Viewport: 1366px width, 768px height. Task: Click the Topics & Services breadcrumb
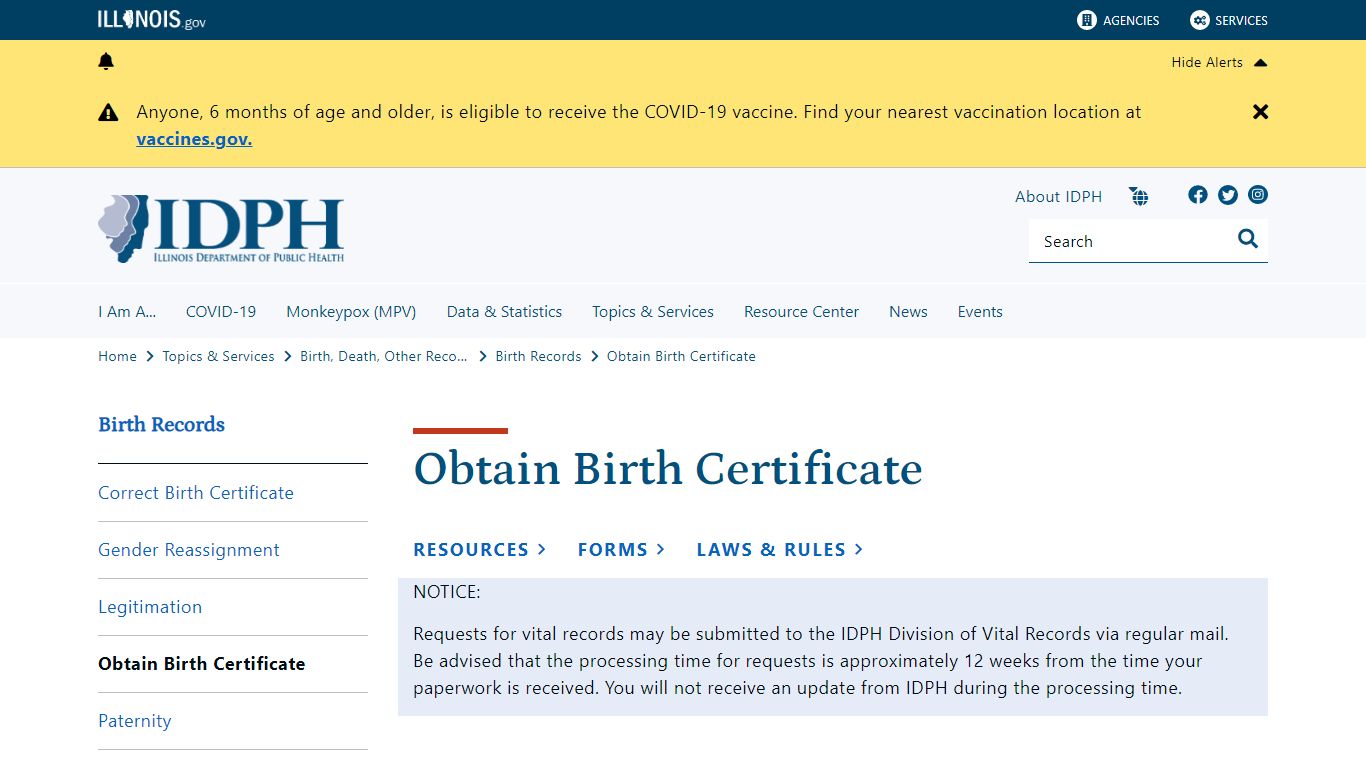coord(218,356)
